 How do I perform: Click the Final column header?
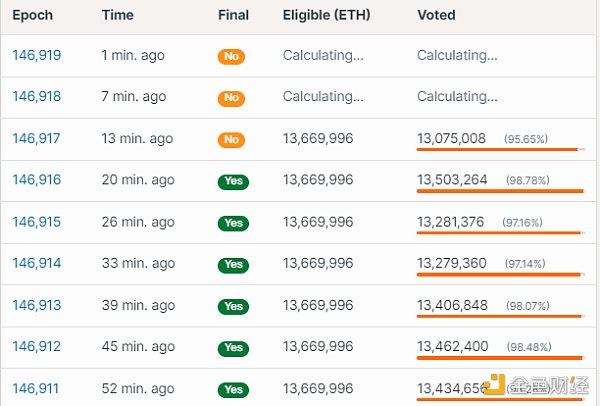[x=233, y=15]
